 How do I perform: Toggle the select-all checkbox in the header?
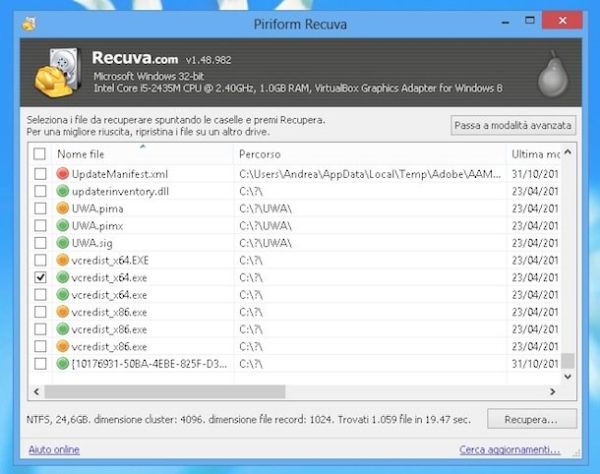tap(40, 155)
